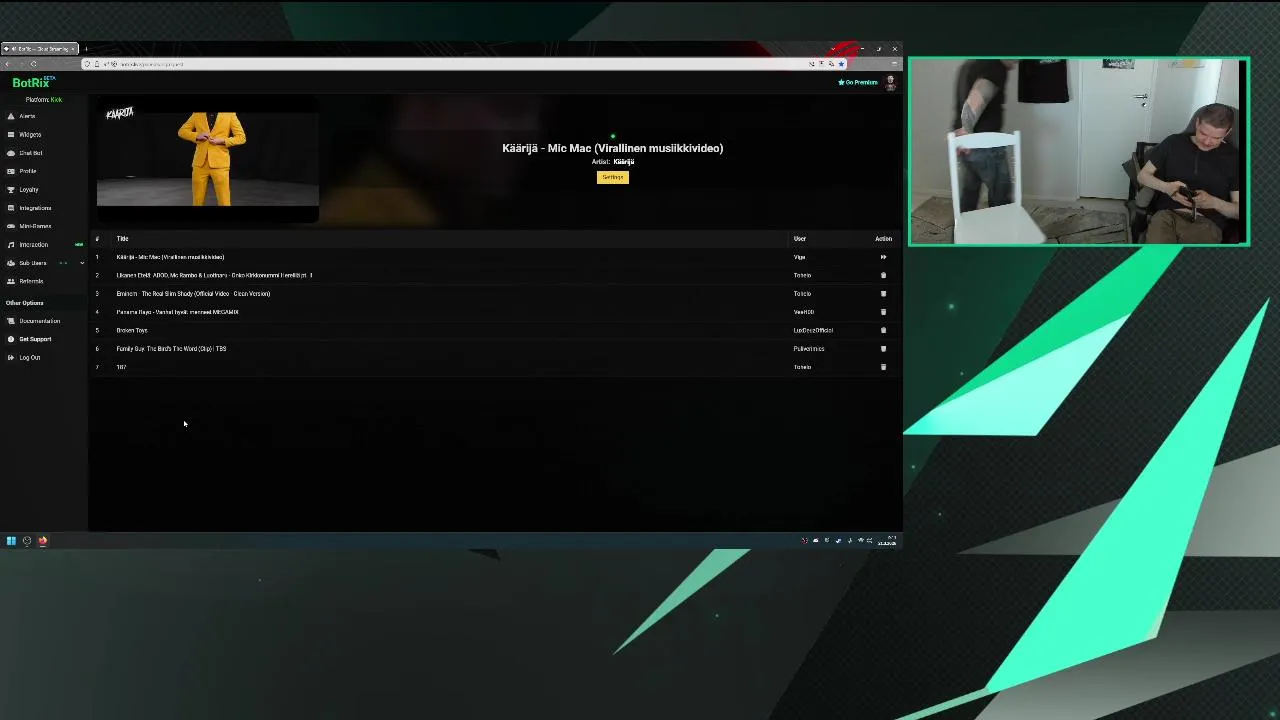
Task: Click the Title column header
Action: coord(122,239)
